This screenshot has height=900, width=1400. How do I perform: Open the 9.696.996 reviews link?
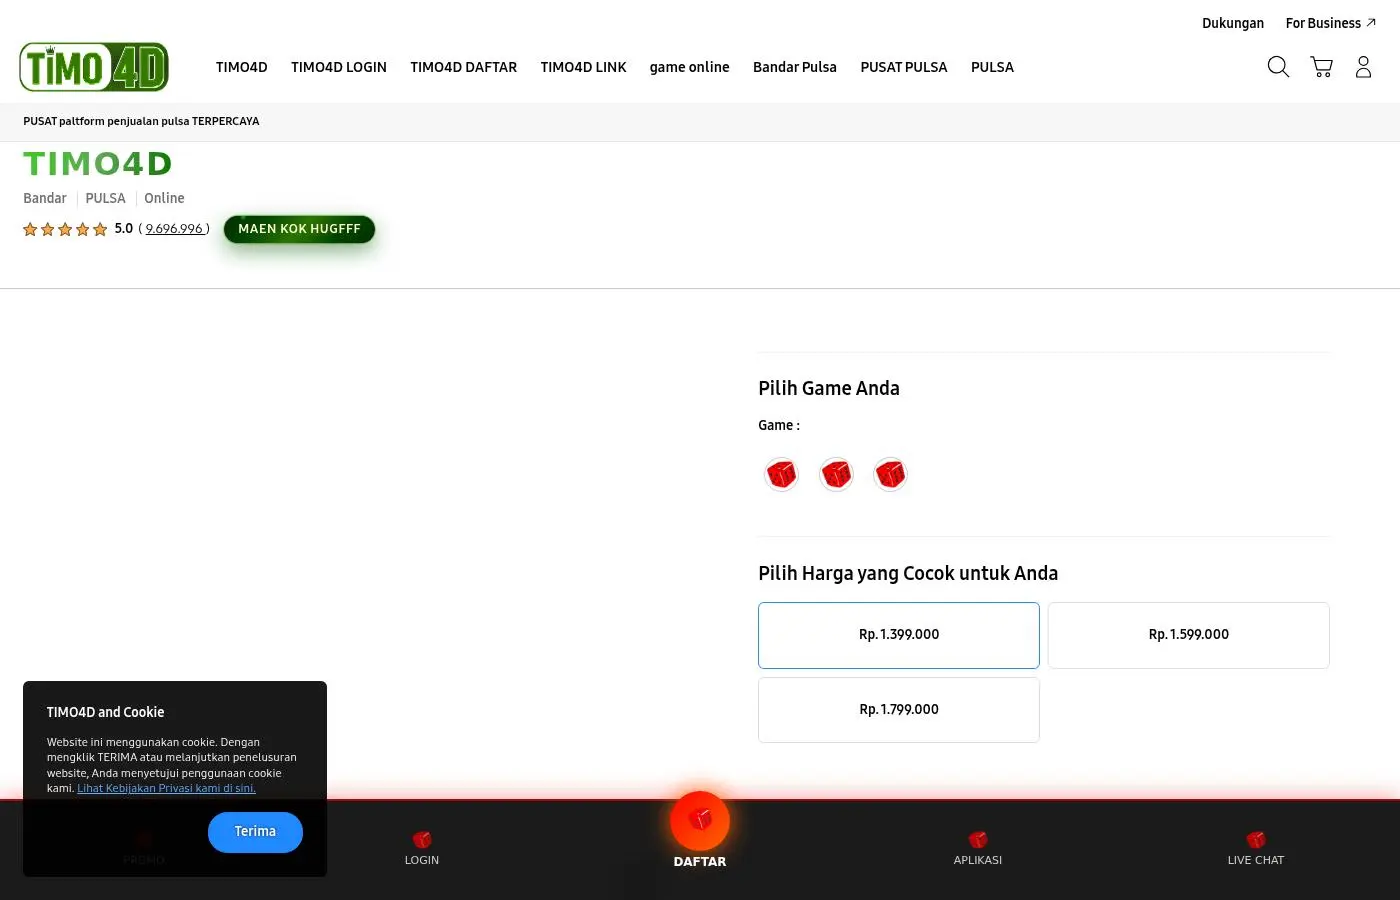point(175,229)
